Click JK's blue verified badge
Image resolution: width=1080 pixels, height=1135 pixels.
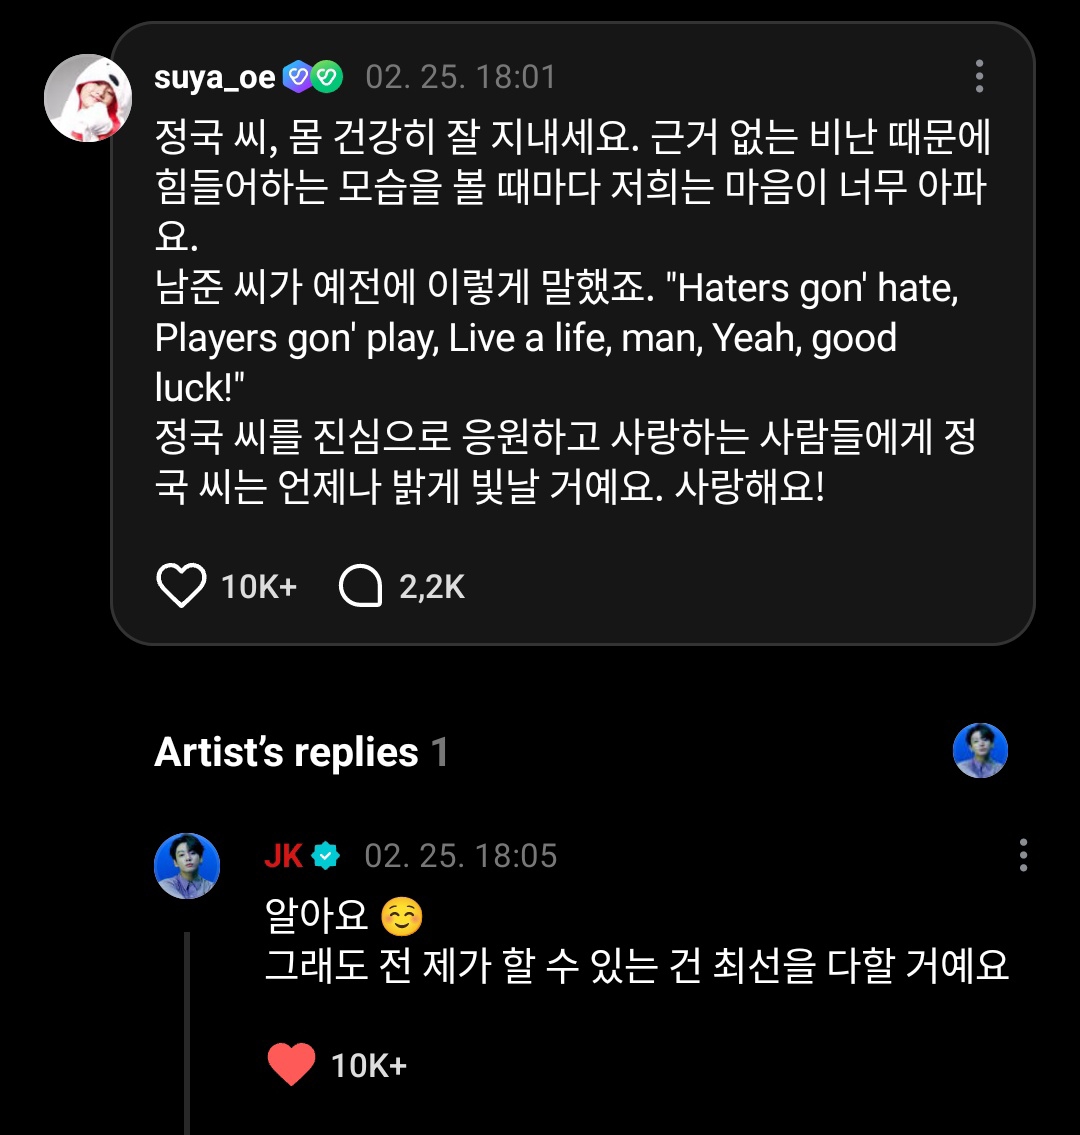(x=326, y=856)
